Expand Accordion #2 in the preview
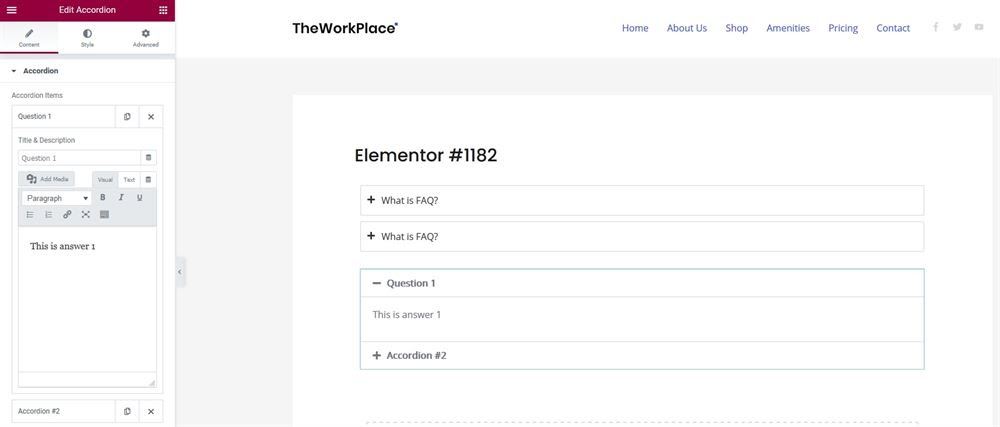 [642, 355]
